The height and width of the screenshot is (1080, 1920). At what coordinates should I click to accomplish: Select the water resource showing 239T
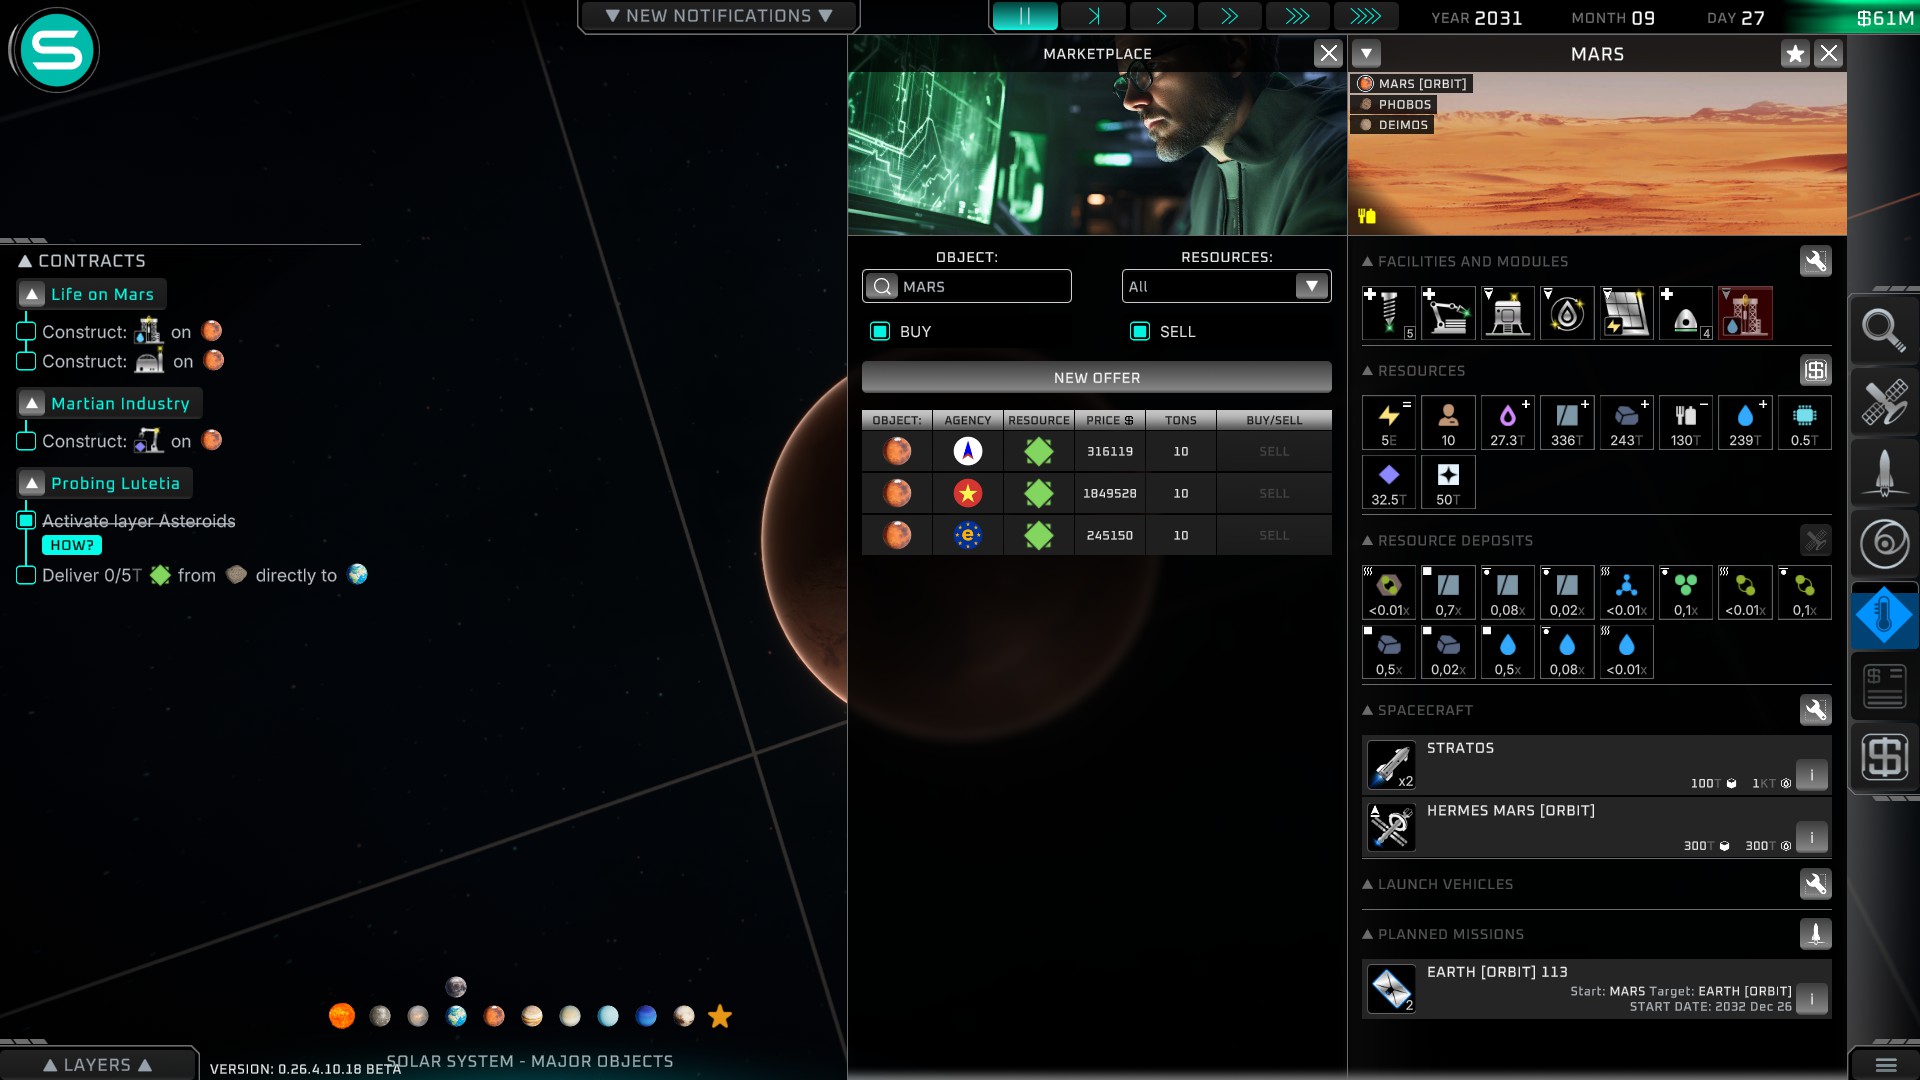click(1745, 423)
